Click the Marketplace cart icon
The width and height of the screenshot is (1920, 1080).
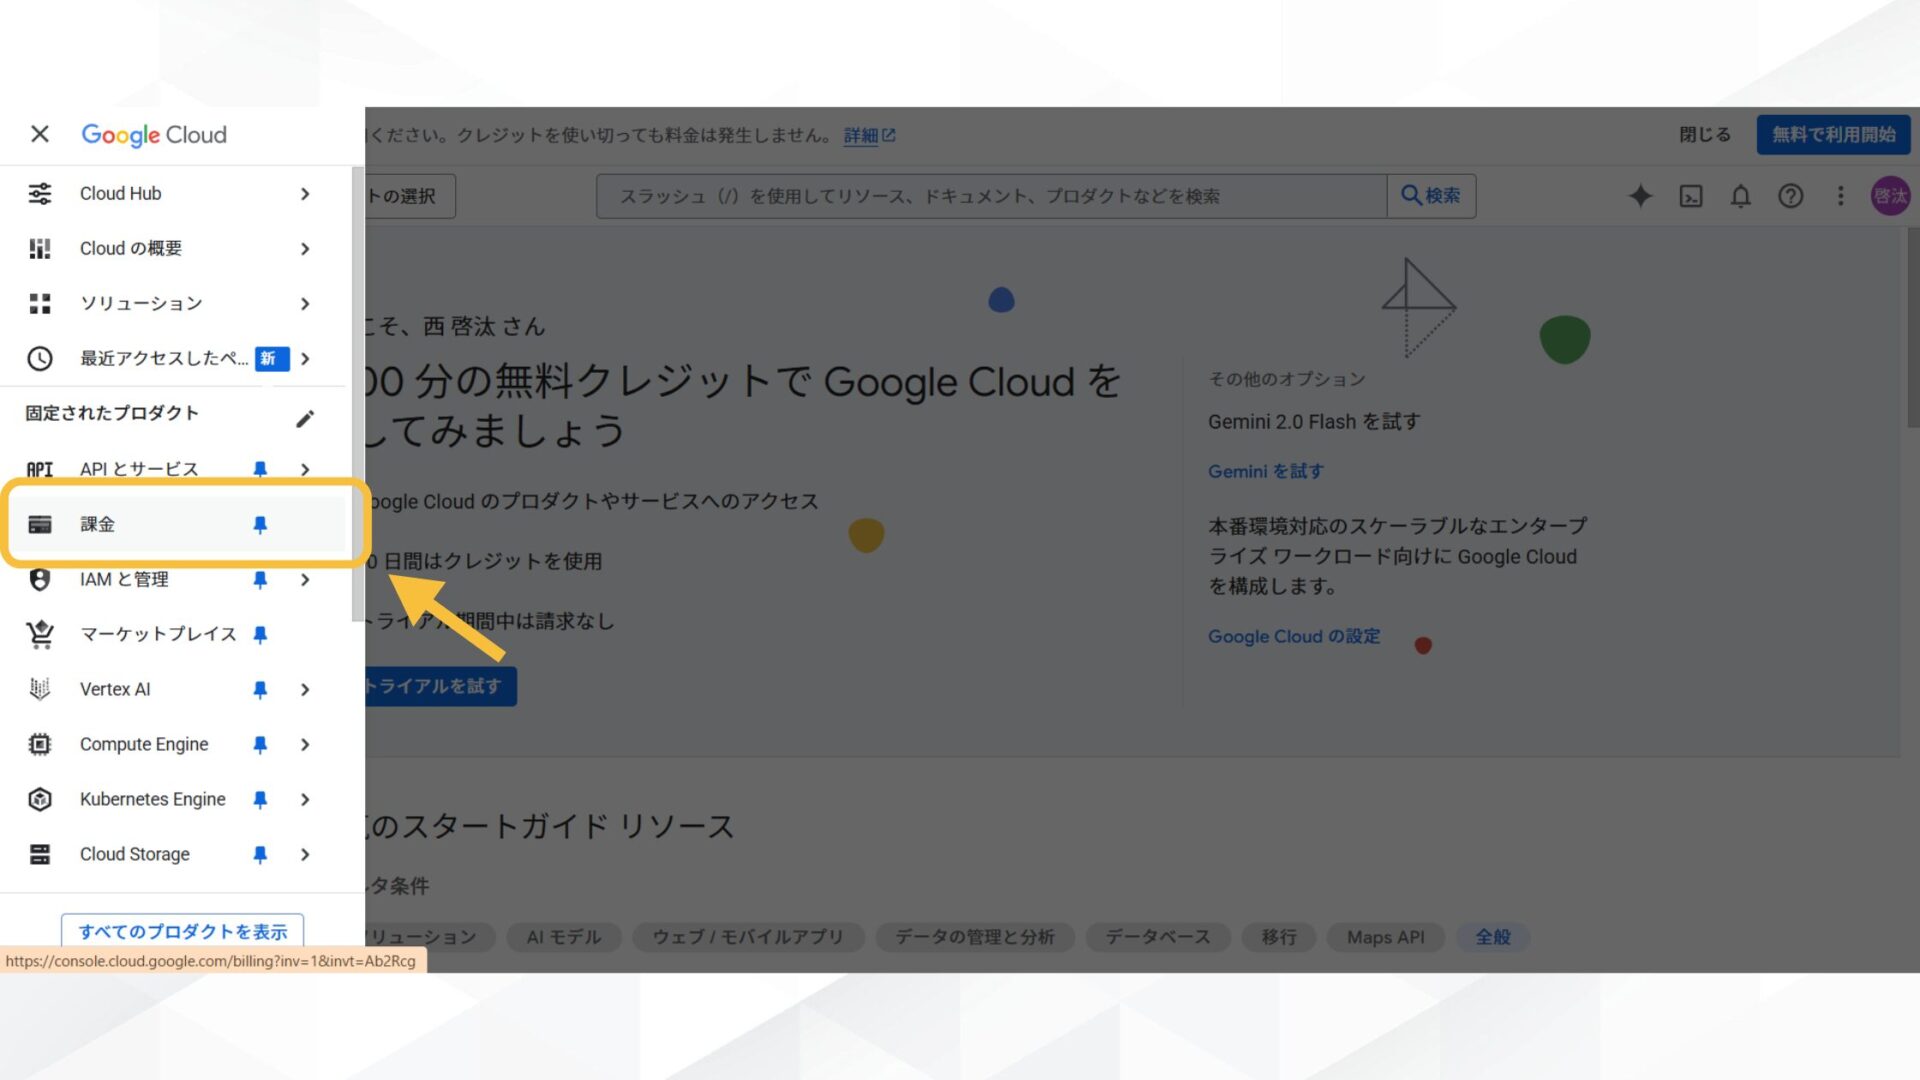click(x=39, y=634)
